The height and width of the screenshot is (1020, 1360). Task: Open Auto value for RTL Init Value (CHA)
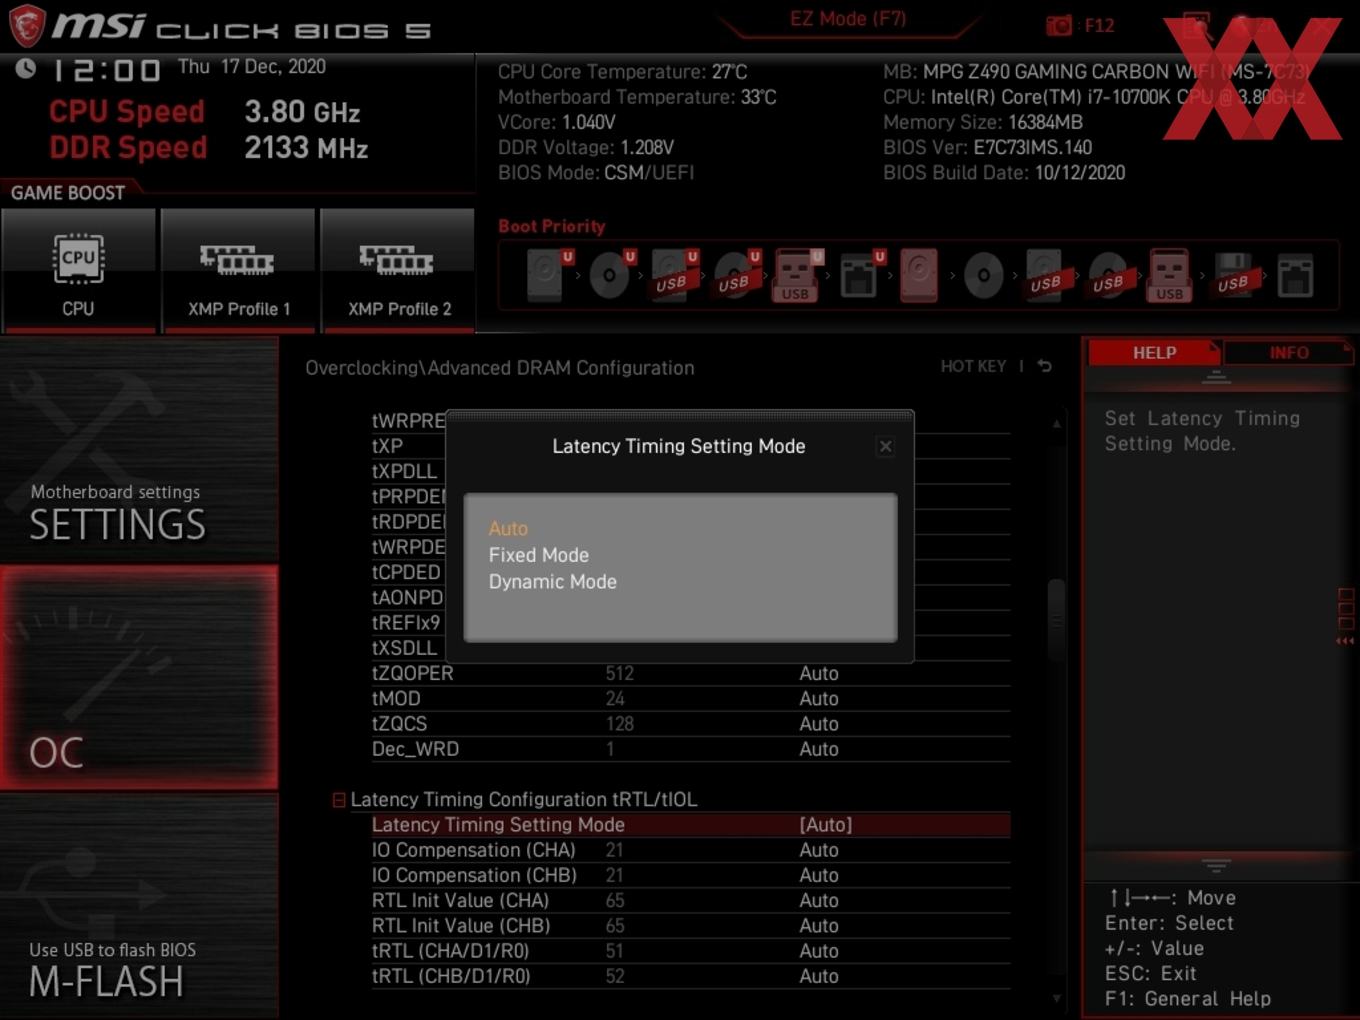[819, 900]
